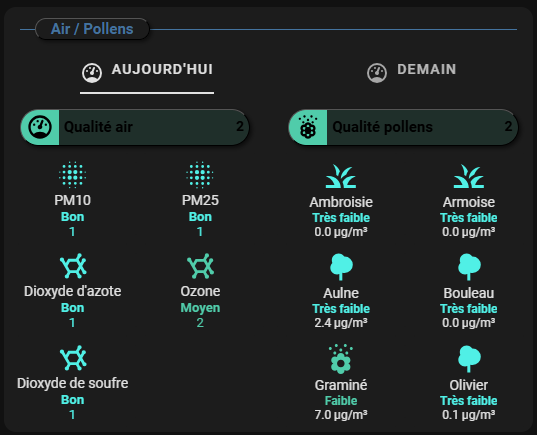Click the Ambroisie plant icon
Image resolution: width=537 pixels, height=435 pixels.
point(341,176)
